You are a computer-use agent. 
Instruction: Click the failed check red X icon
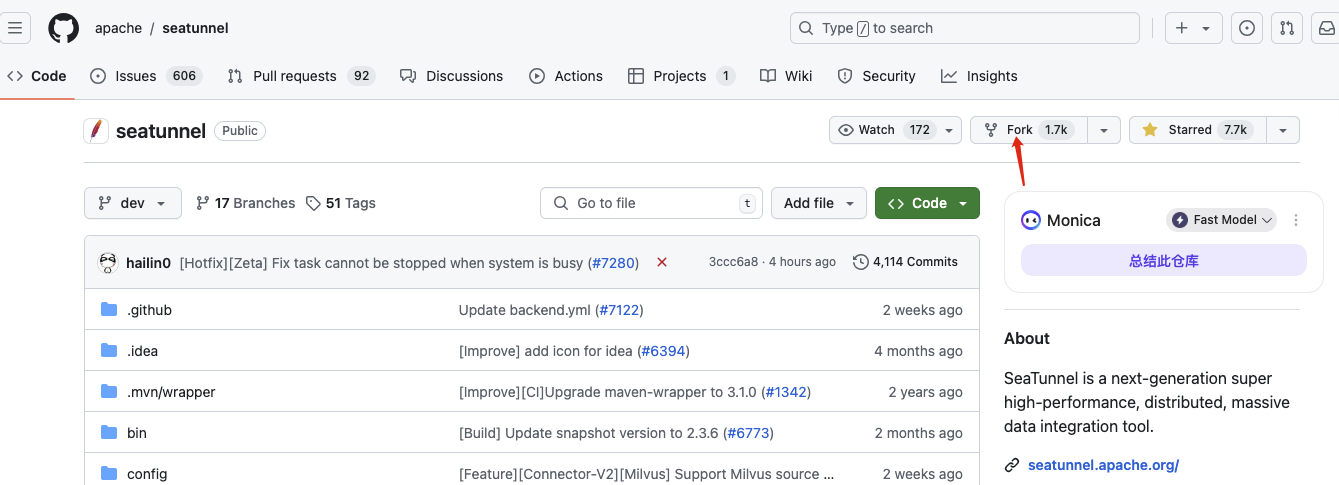[x=662, y=262]
